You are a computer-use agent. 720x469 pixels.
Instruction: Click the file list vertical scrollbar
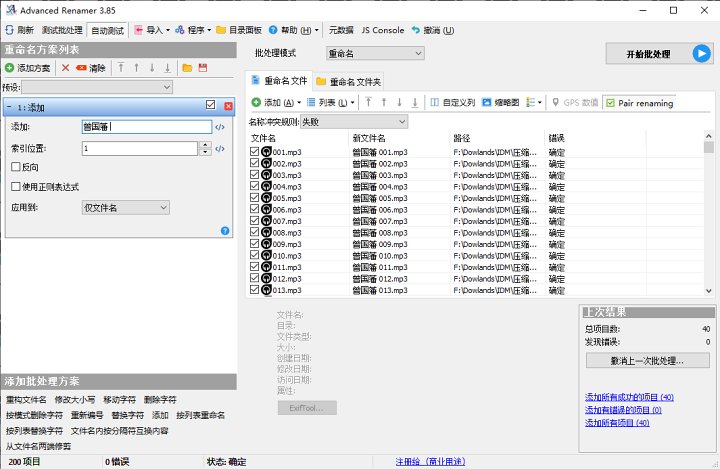708,220
